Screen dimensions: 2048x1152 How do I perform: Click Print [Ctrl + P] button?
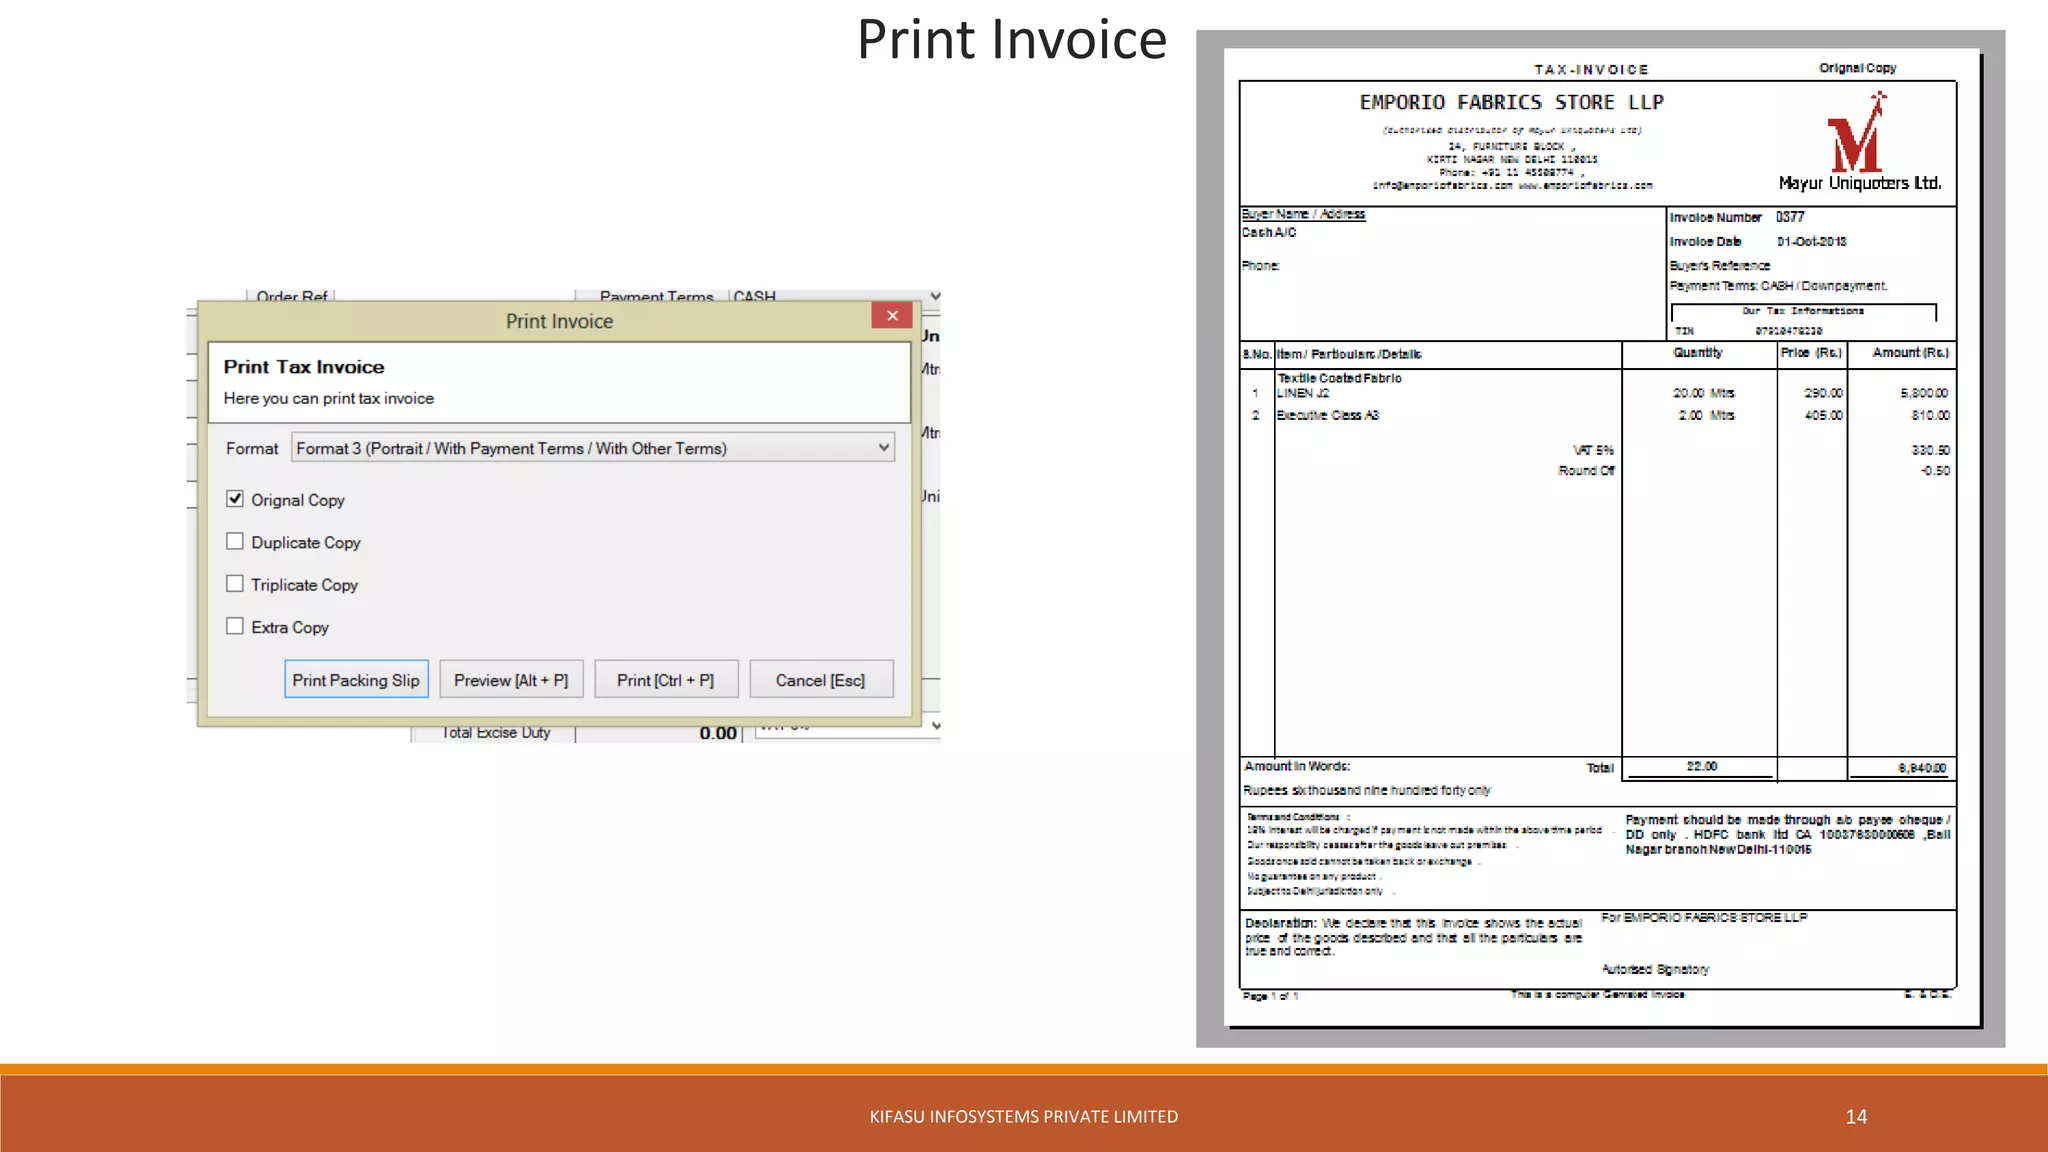666,679
